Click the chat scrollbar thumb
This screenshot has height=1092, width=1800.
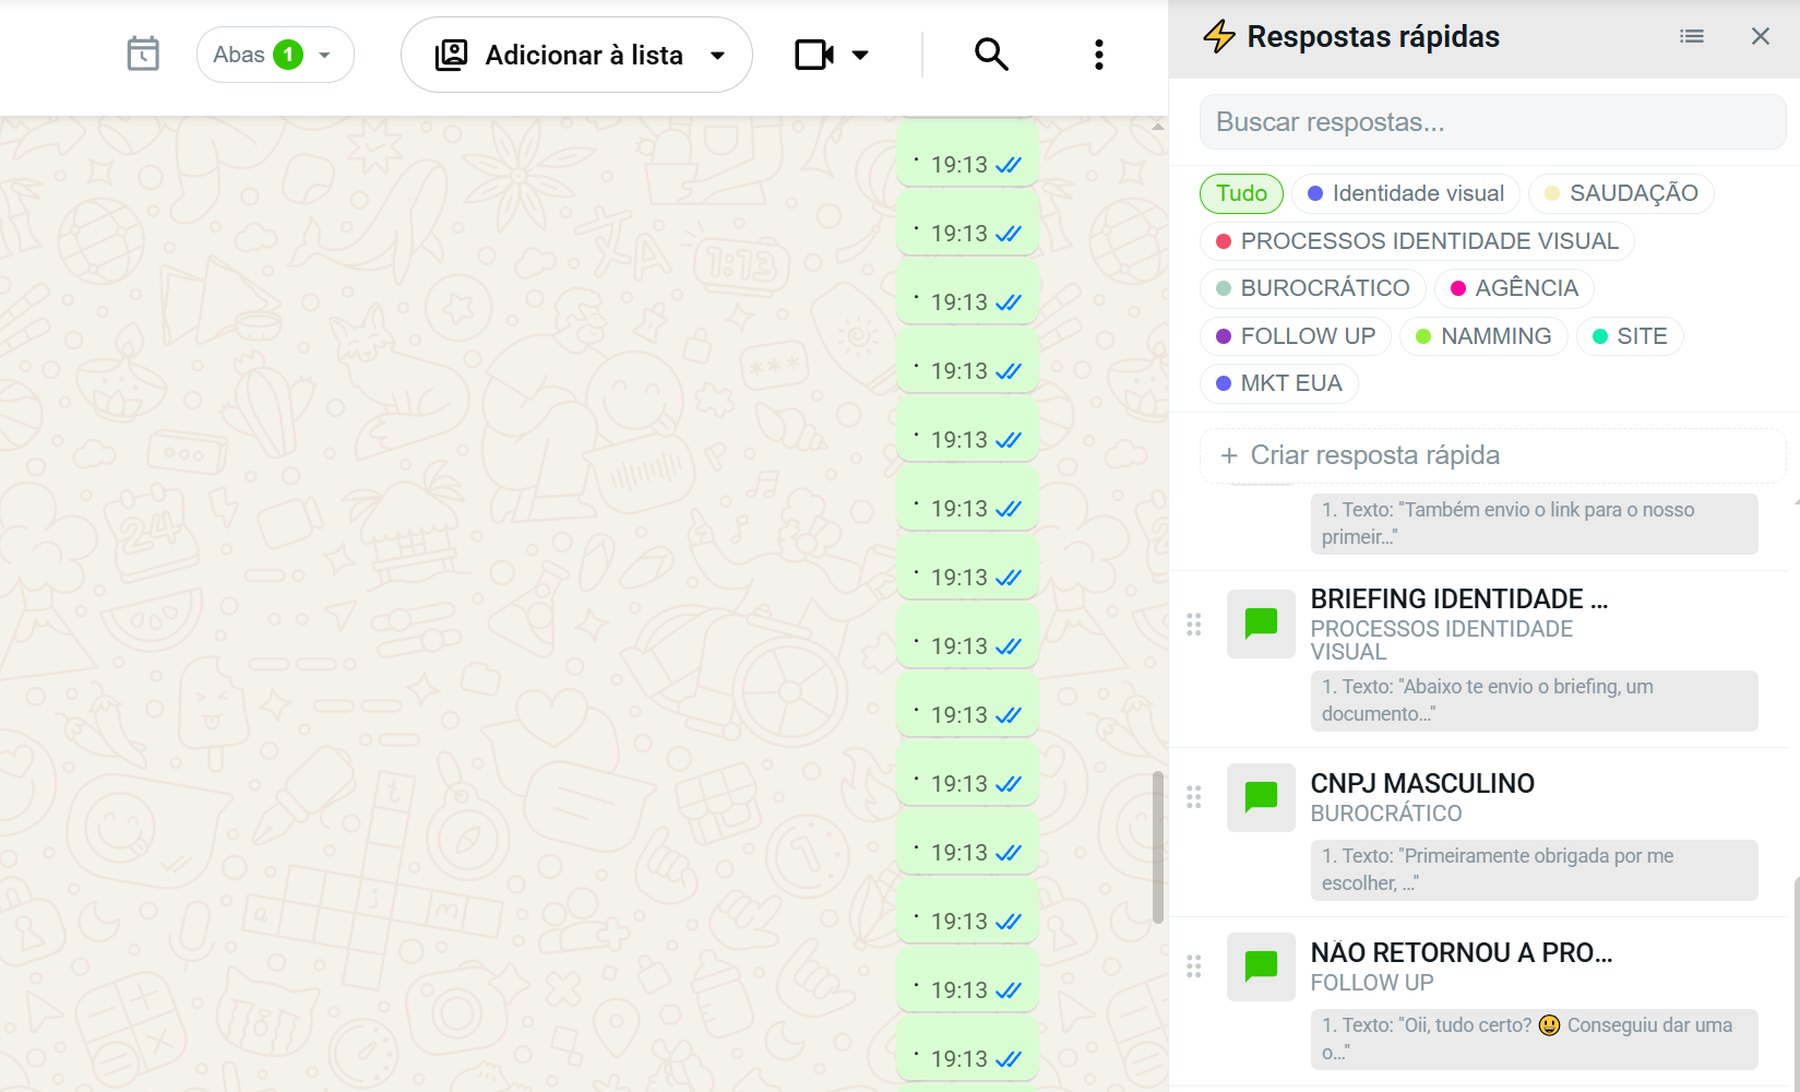pyautogui.click(x=1158, y=847)
